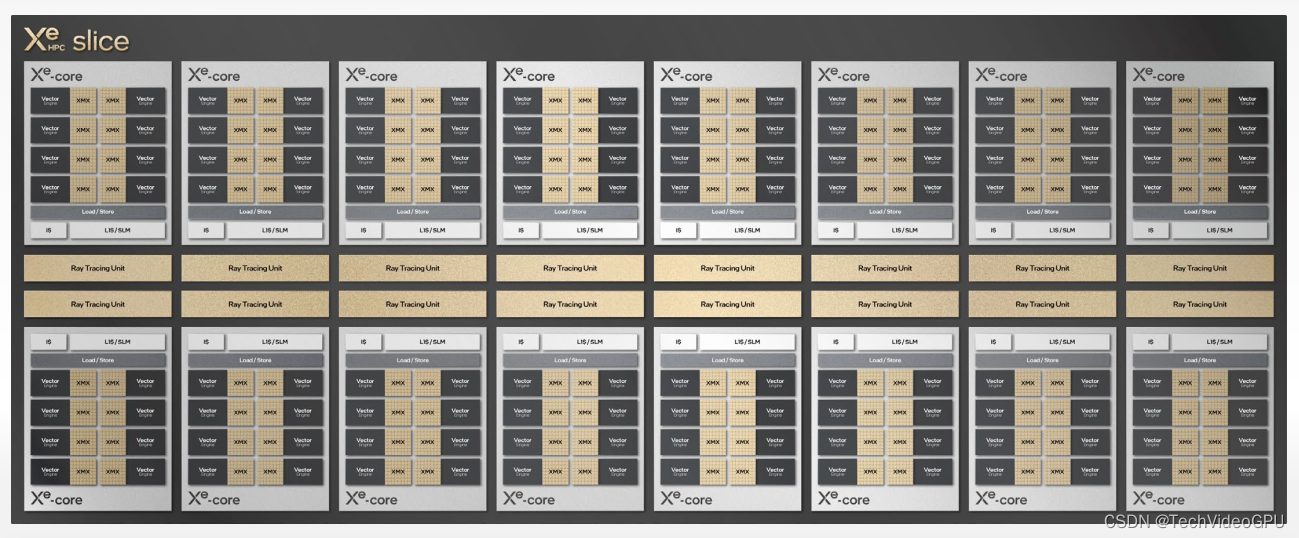Click the Xe HPC slice title

[77, 41]
